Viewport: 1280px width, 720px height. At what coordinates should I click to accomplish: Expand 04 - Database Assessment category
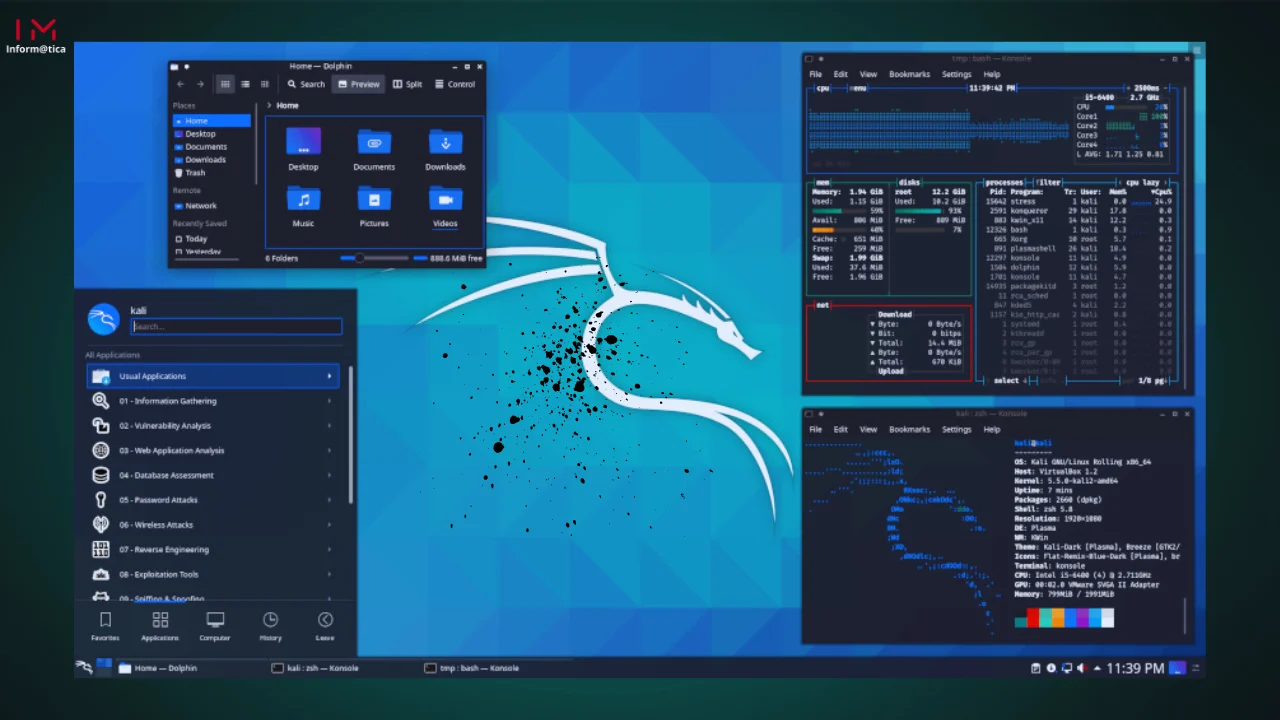coord(213,475)
